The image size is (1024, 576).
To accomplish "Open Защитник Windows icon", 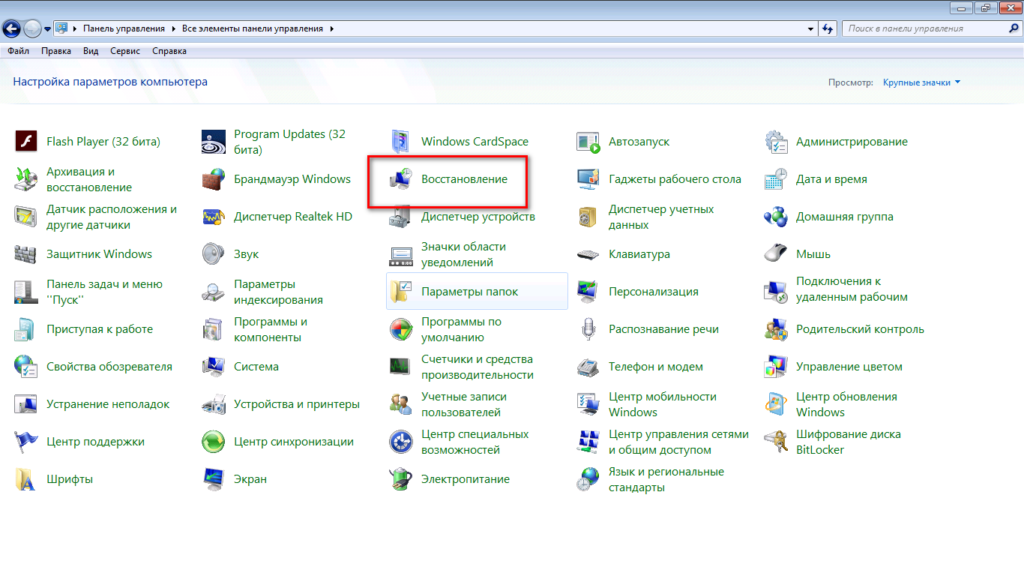I will point(25,254).
